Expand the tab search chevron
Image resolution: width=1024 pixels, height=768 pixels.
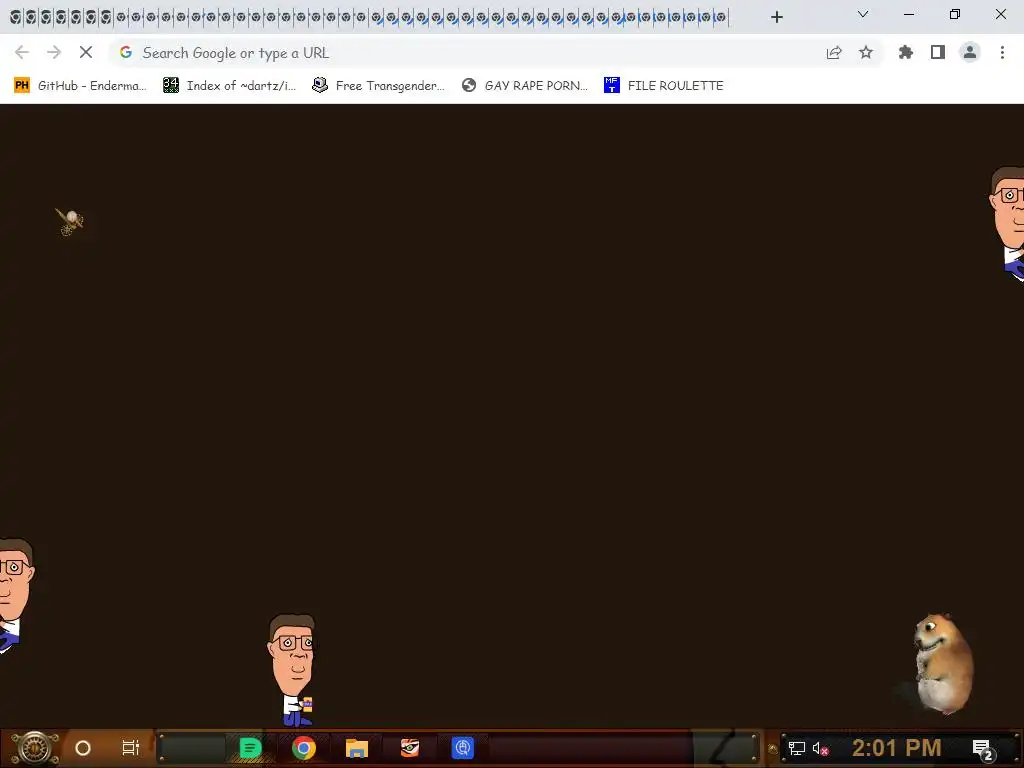863,14
